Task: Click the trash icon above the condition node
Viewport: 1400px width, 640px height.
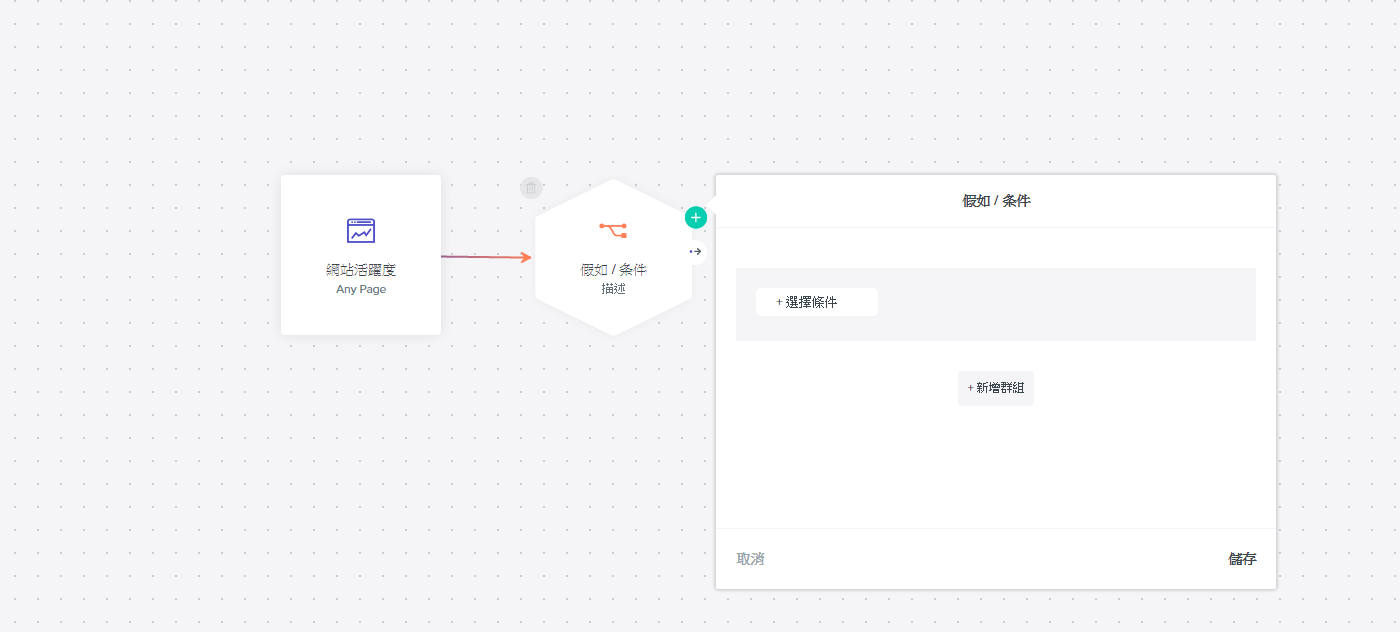Action: (x=531, y=187)
